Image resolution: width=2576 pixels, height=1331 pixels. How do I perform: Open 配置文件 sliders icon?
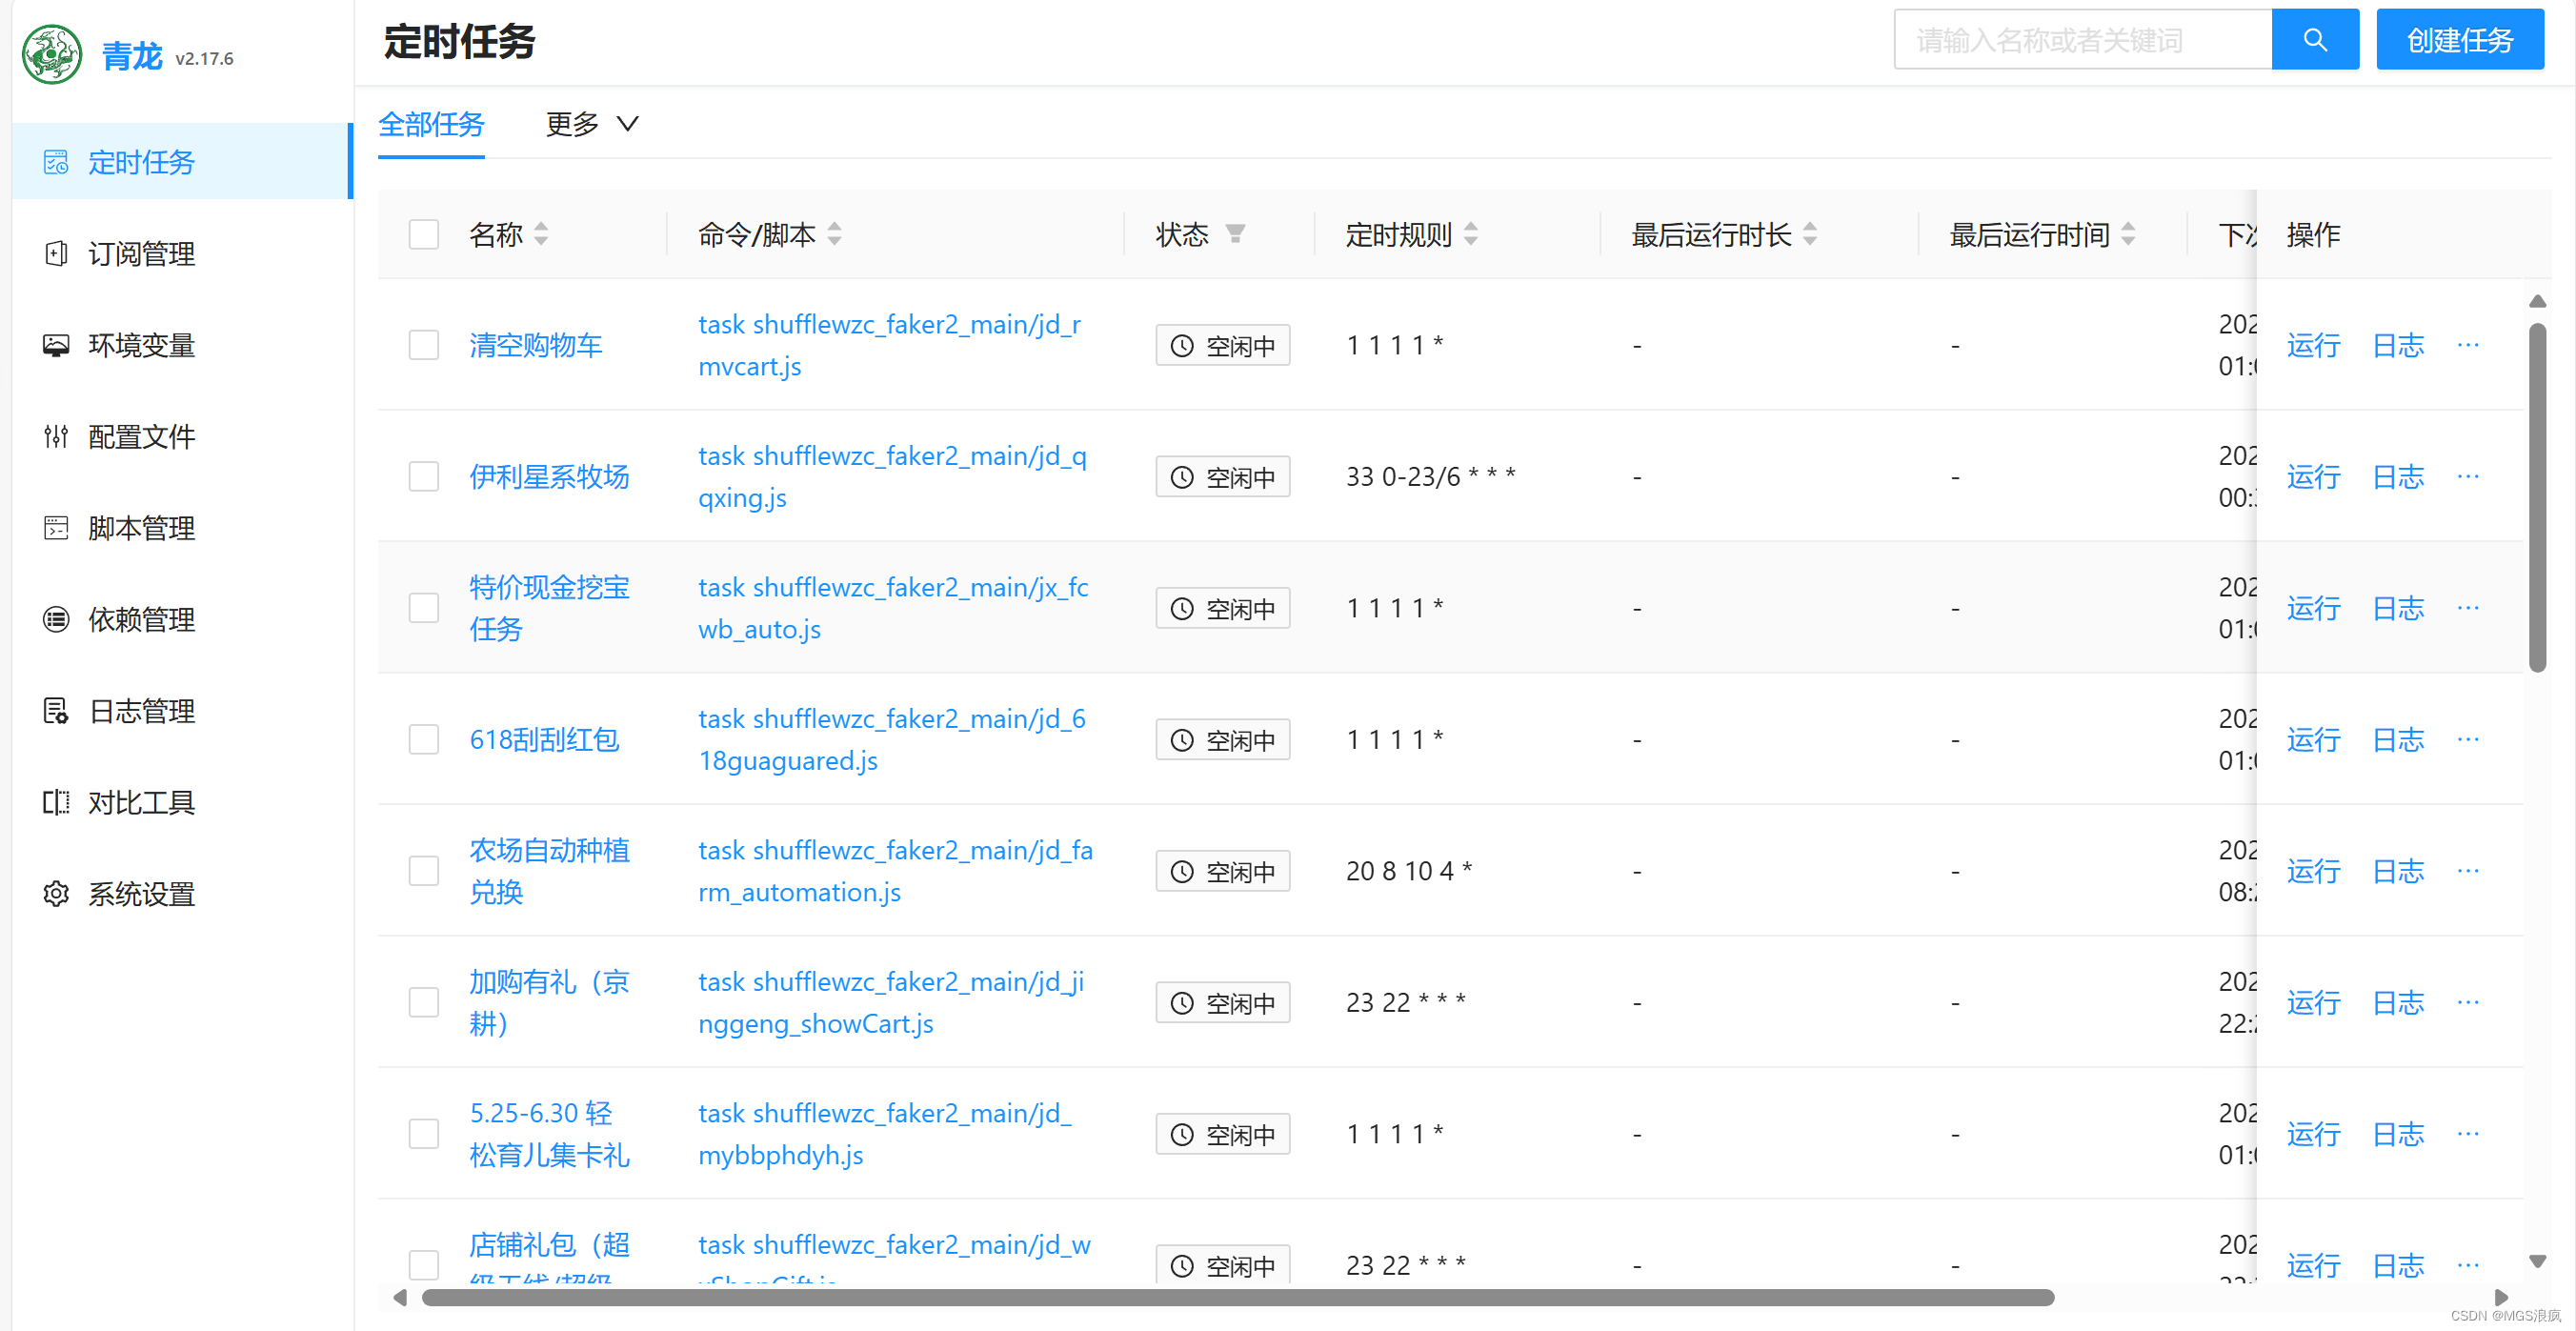(x=56, y=437)
